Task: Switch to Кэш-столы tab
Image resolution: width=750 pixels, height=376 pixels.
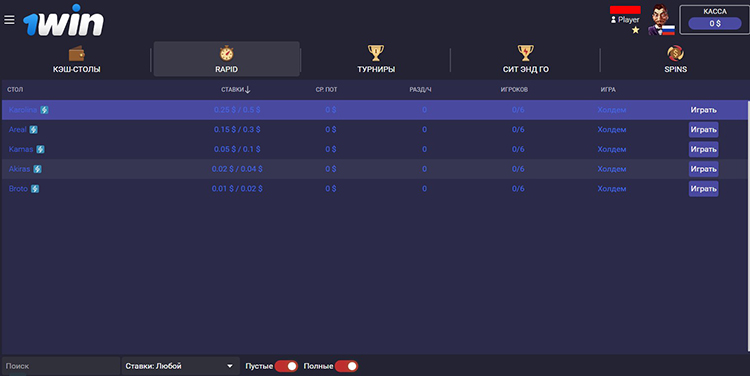Action: click(77, 59)
